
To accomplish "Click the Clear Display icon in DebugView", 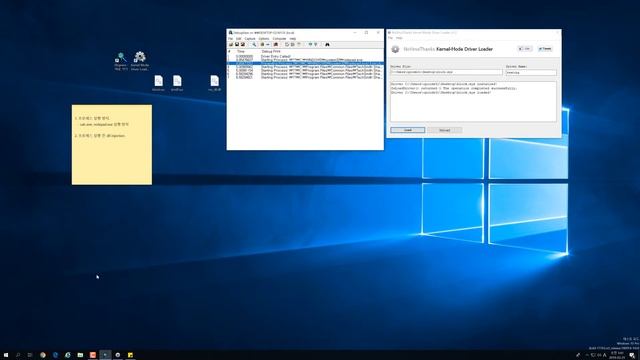I will [x=287, y=44].
